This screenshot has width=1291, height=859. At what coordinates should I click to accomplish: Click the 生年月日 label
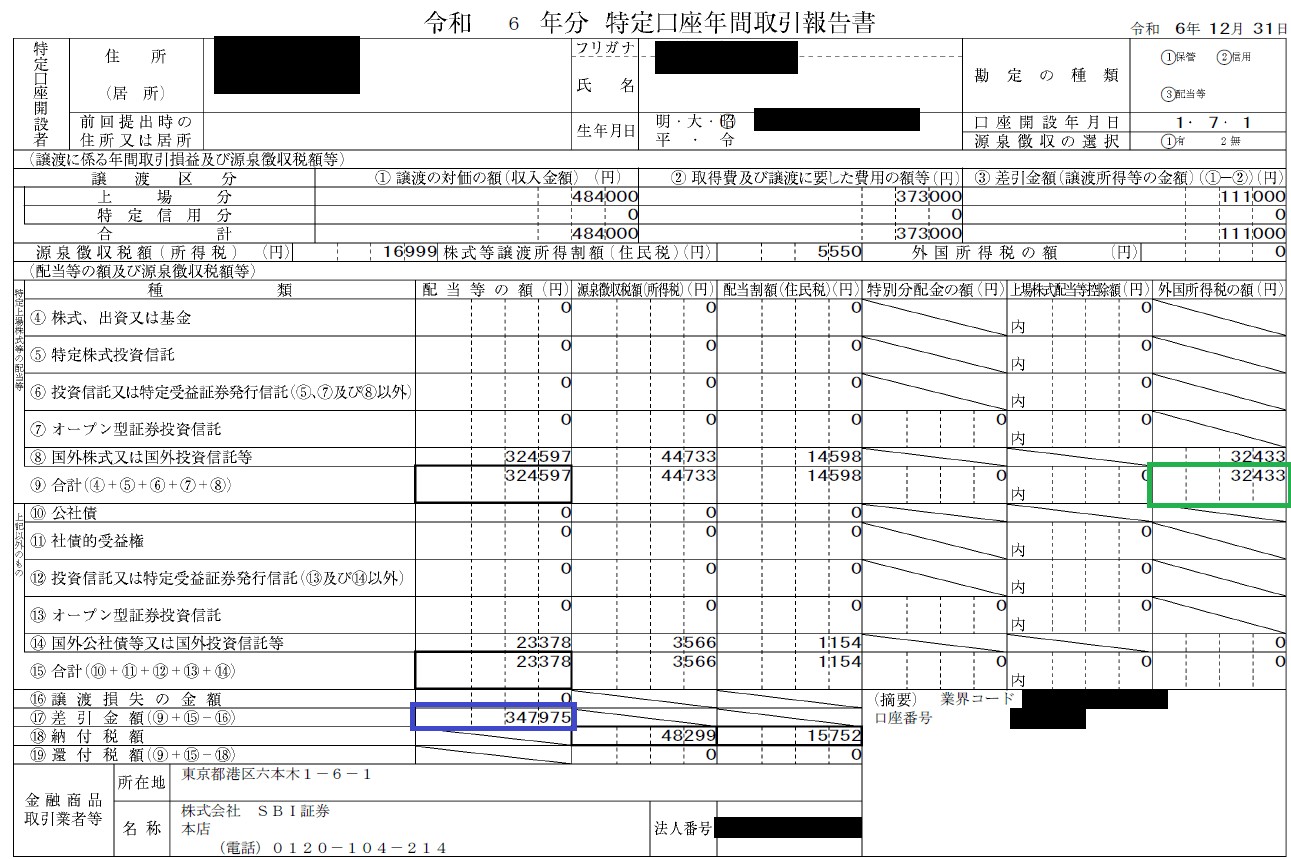pos(606,131)
